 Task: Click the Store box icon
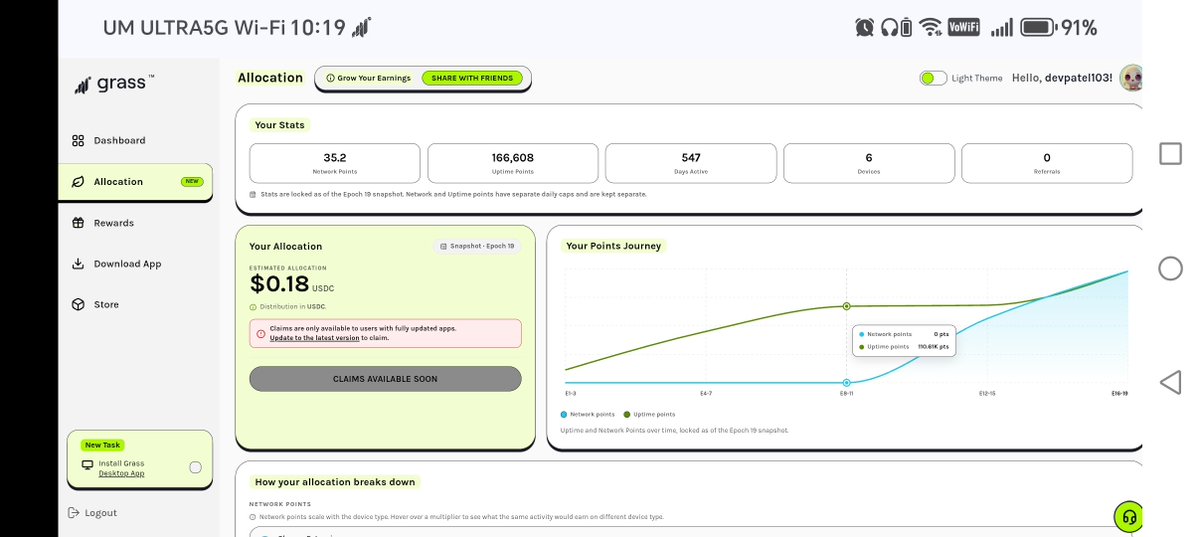pos(78,304)
